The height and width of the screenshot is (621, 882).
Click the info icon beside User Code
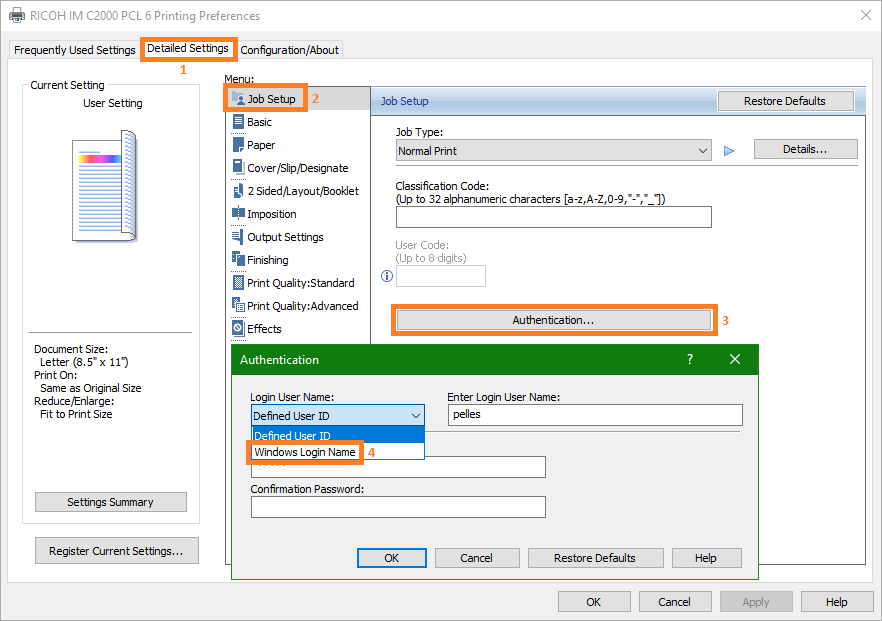click(x=387, y=276)
